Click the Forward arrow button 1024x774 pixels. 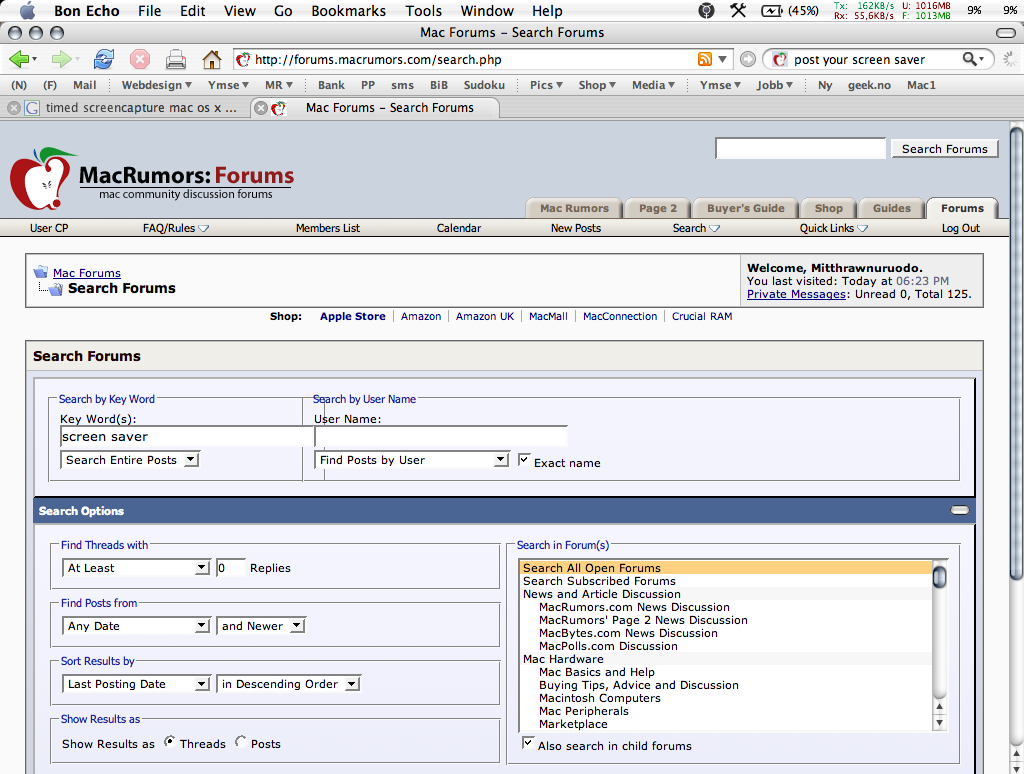pos(61,59)
